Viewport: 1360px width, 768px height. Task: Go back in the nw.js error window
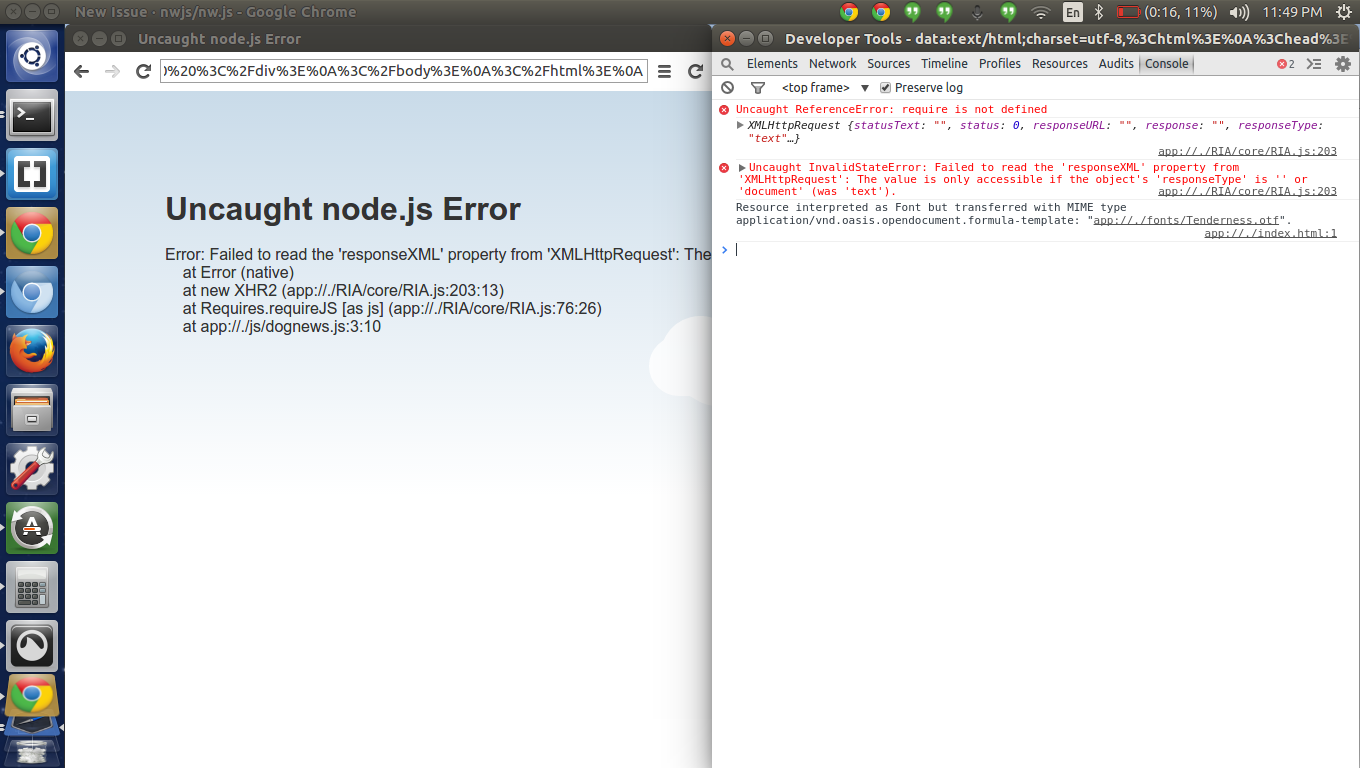coord(82,72)
